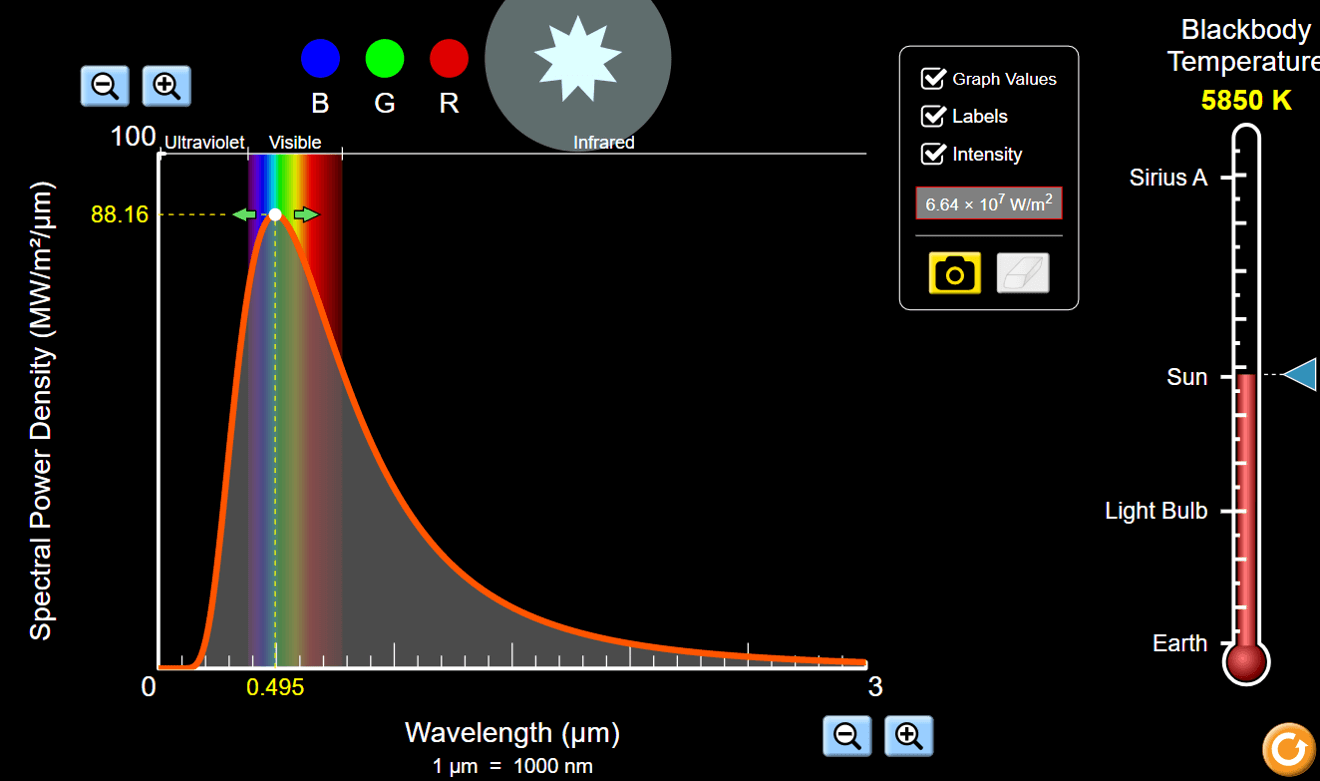Click the white peak point on curve

(275, 214)
